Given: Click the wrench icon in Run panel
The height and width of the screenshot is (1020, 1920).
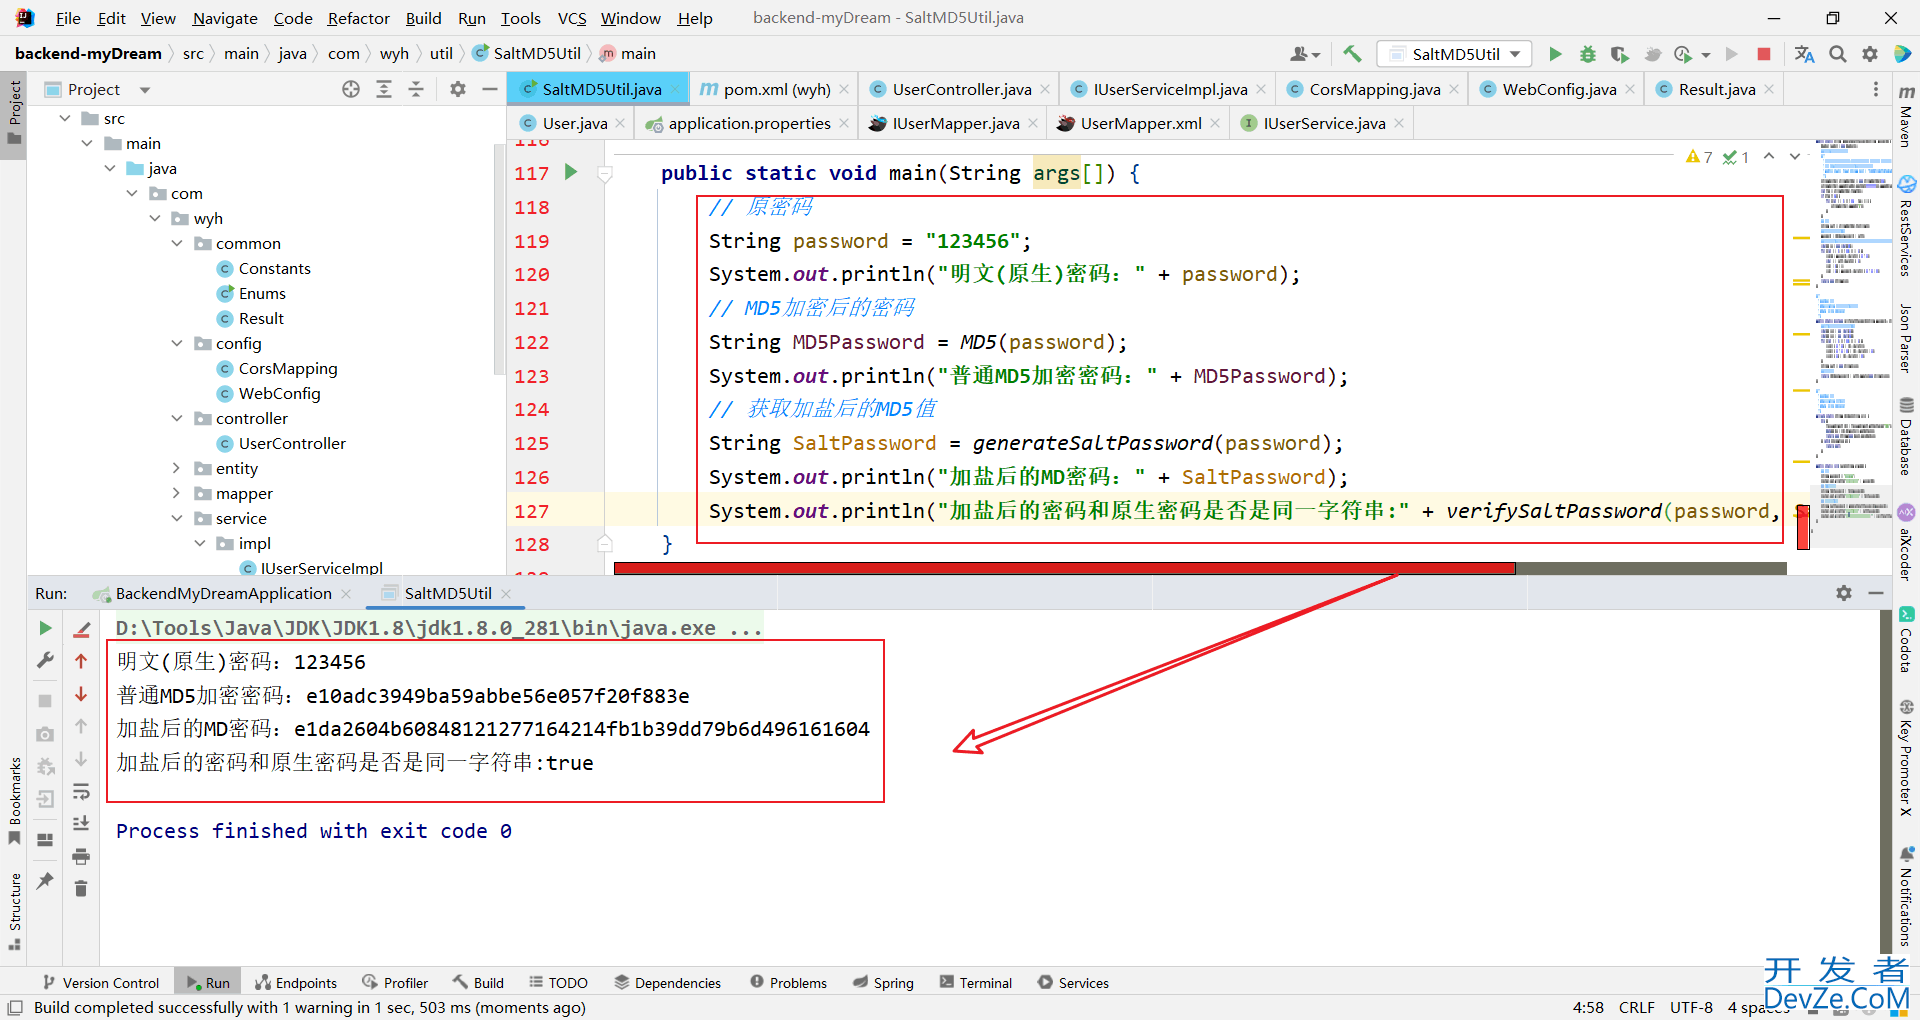Looking at the screenshot, I should click(45, 660).
